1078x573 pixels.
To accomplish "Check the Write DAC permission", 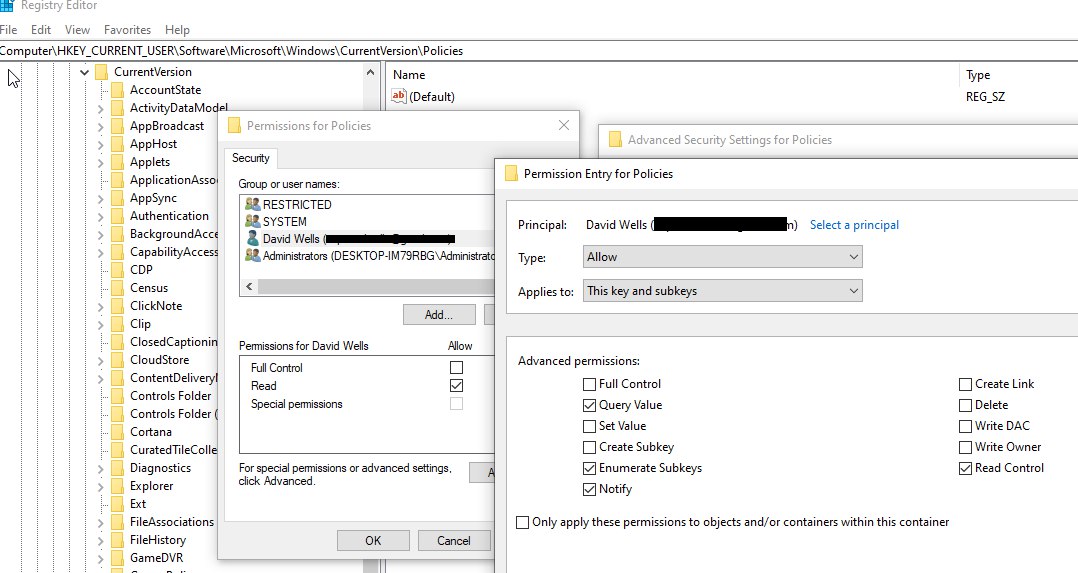I will pyautogui.click(x=965, y=426).
